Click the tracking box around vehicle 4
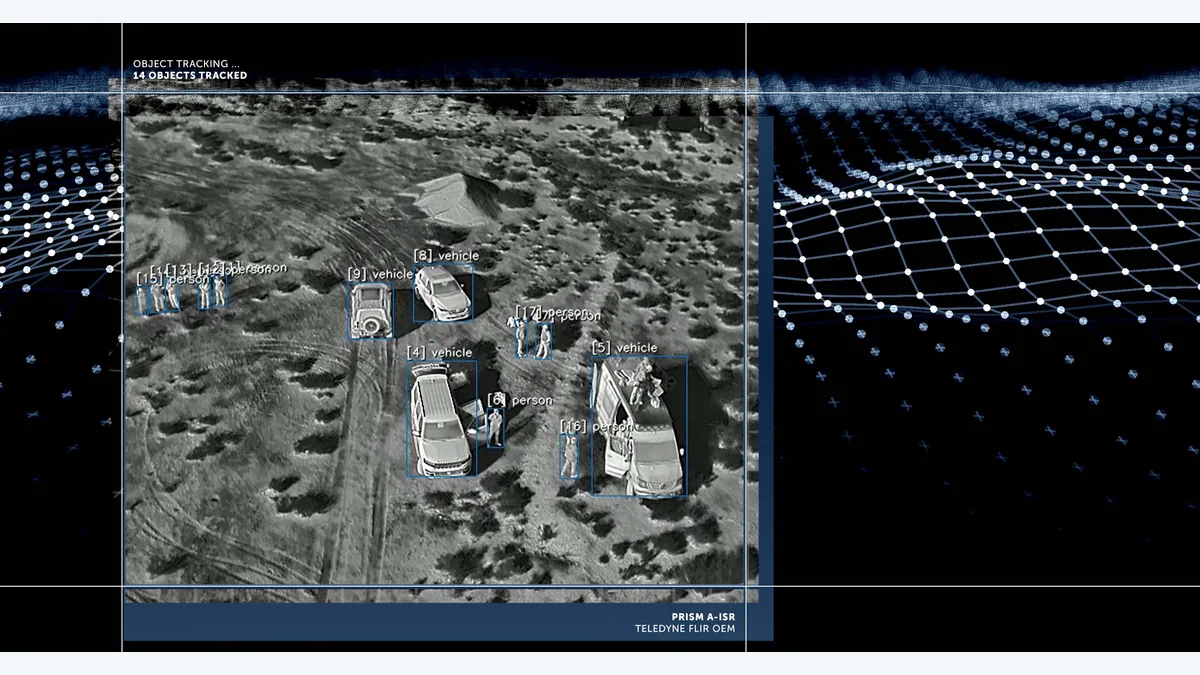Image resolution: width=1200 pixels, height=675 pixels. 442,419
